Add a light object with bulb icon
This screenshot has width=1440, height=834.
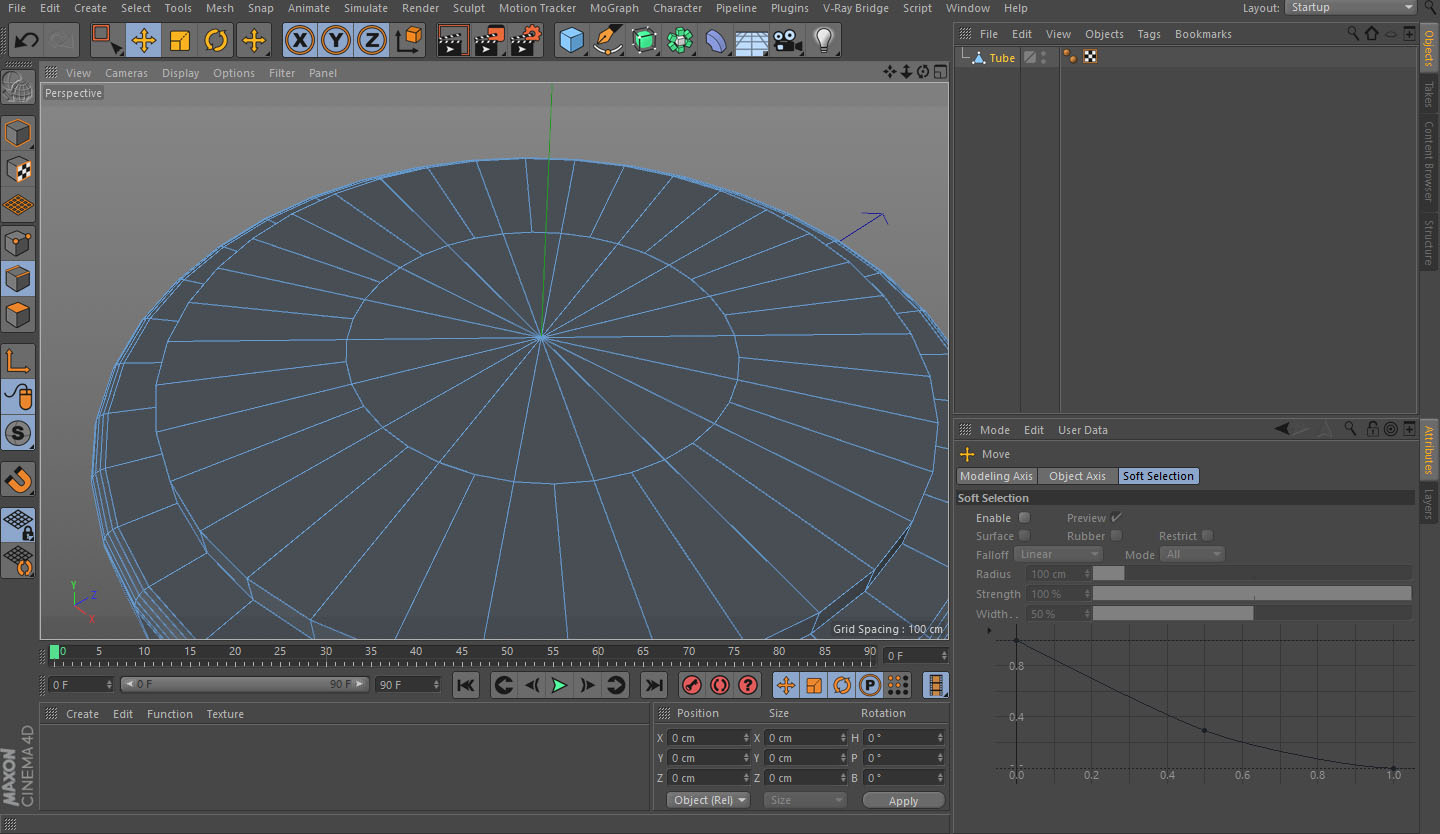coord(823,41)
